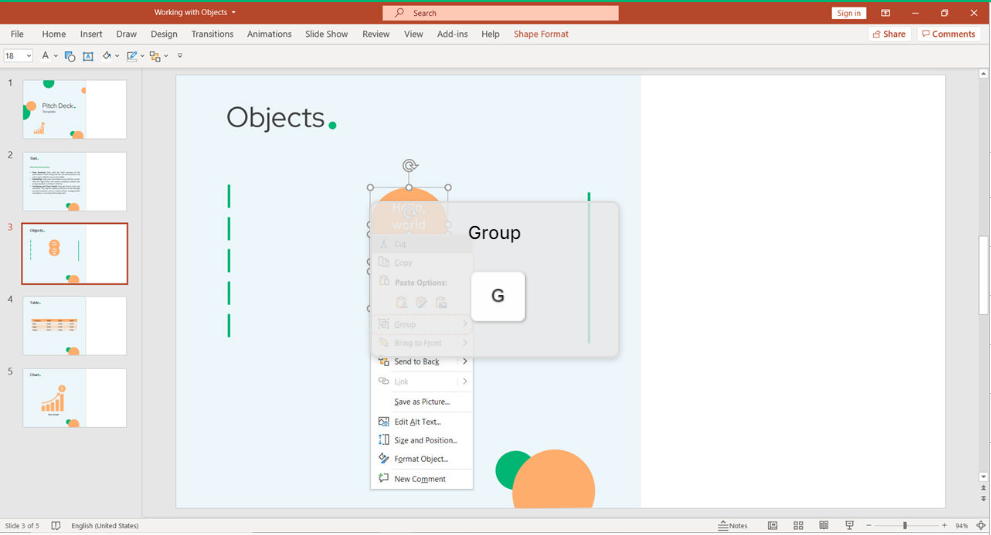This screenshot has height=535, width=991.
Task: Select slide 2 text thumbnail
Action: (75, 181)
